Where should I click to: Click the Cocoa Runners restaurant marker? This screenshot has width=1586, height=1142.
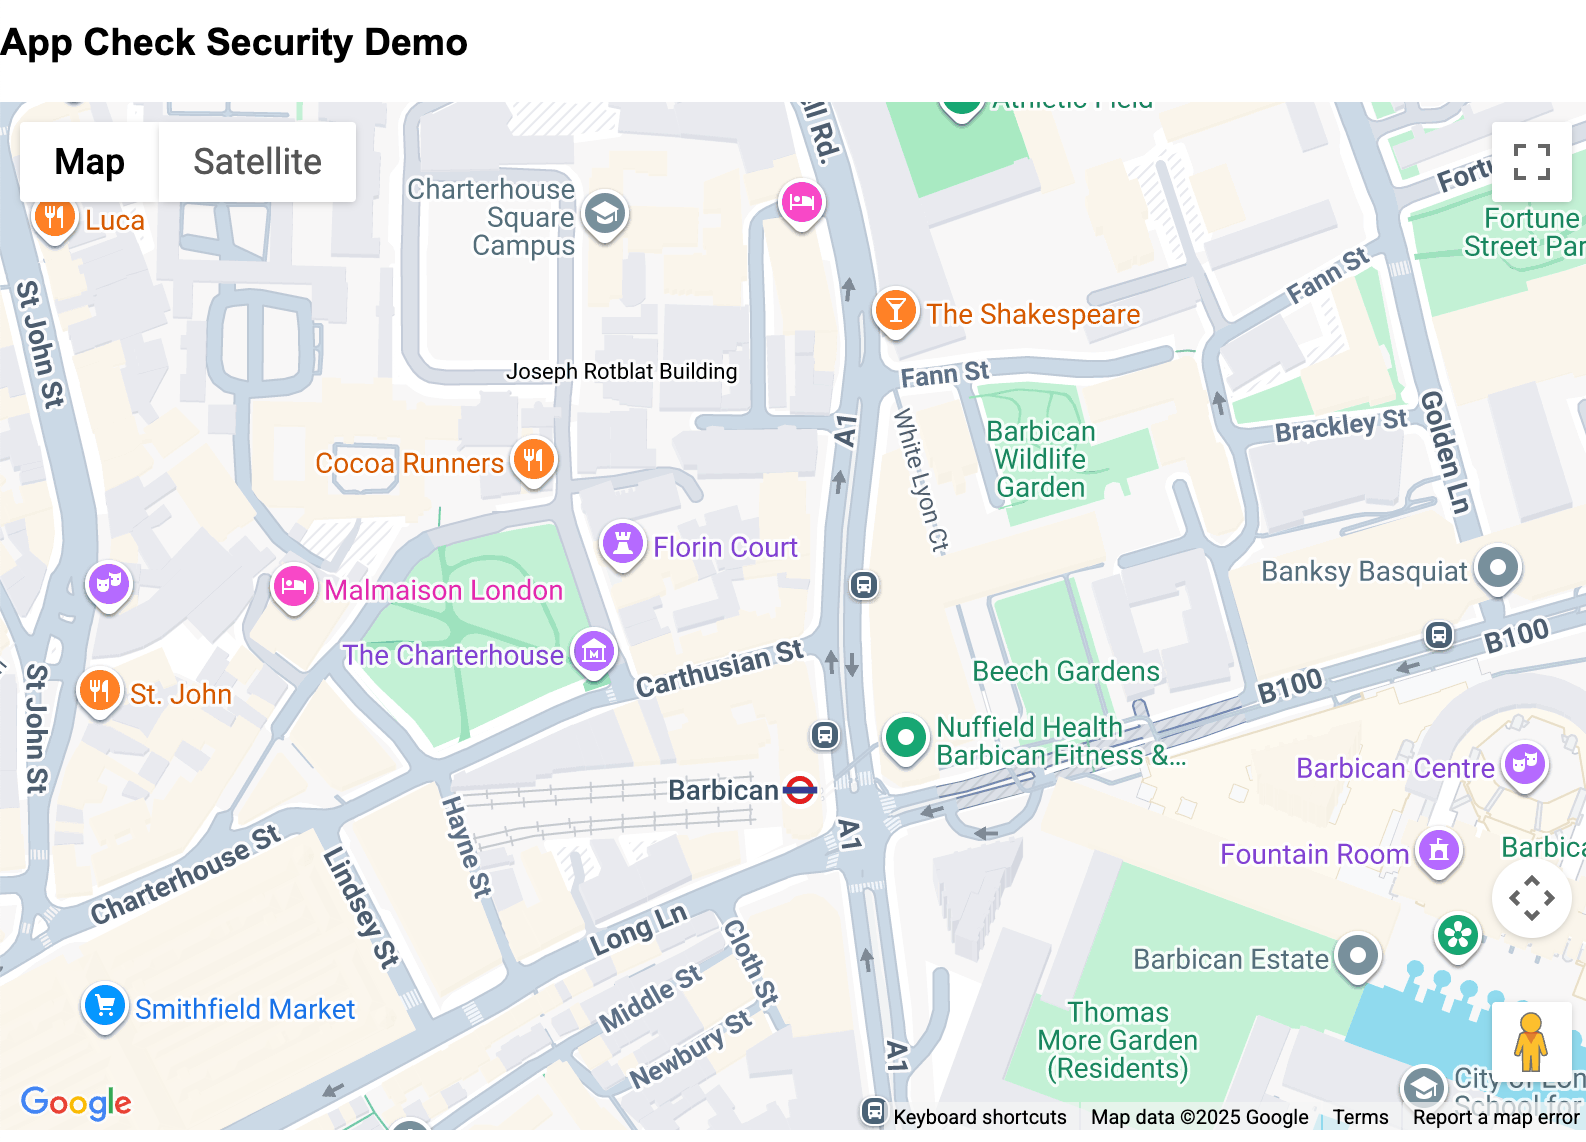click(534, 460)
